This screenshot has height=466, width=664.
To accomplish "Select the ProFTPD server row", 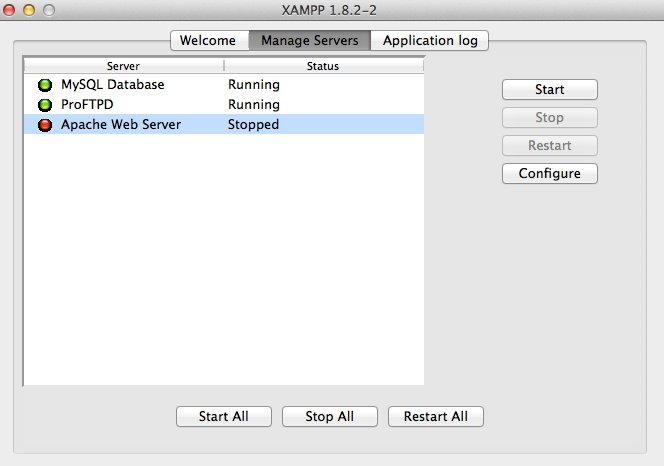I will [x=224, y=105].
